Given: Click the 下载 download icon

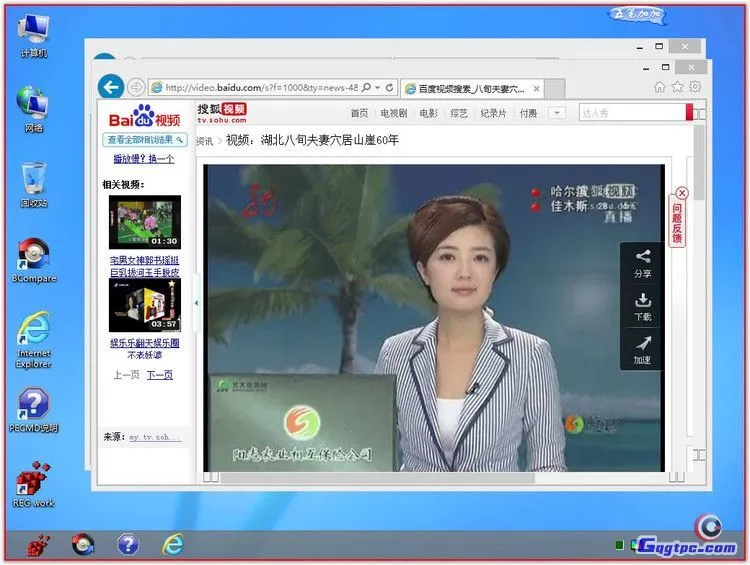Looking at the screenshot, I should pos(643,307).
